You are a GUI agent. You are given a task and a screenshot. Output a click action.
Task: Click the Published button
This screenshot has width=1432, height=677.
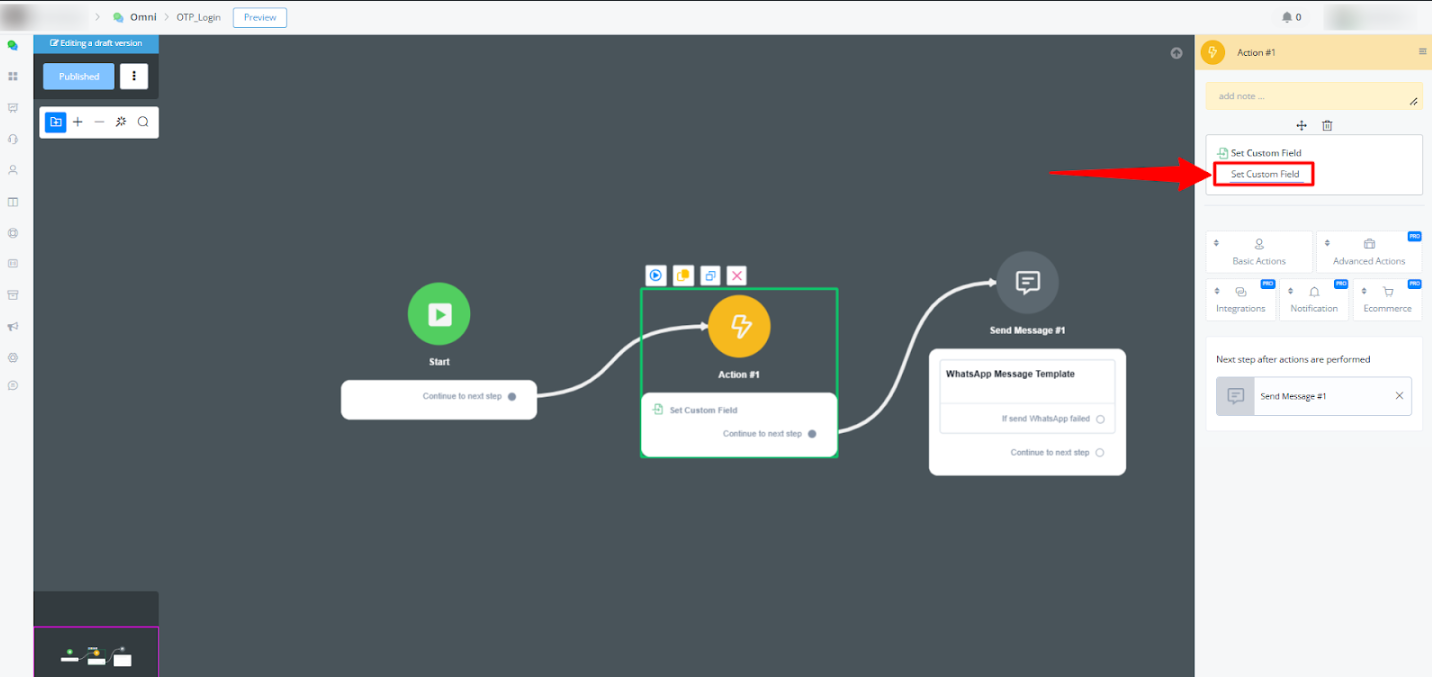pyautogui.click(x=79, y=76)
